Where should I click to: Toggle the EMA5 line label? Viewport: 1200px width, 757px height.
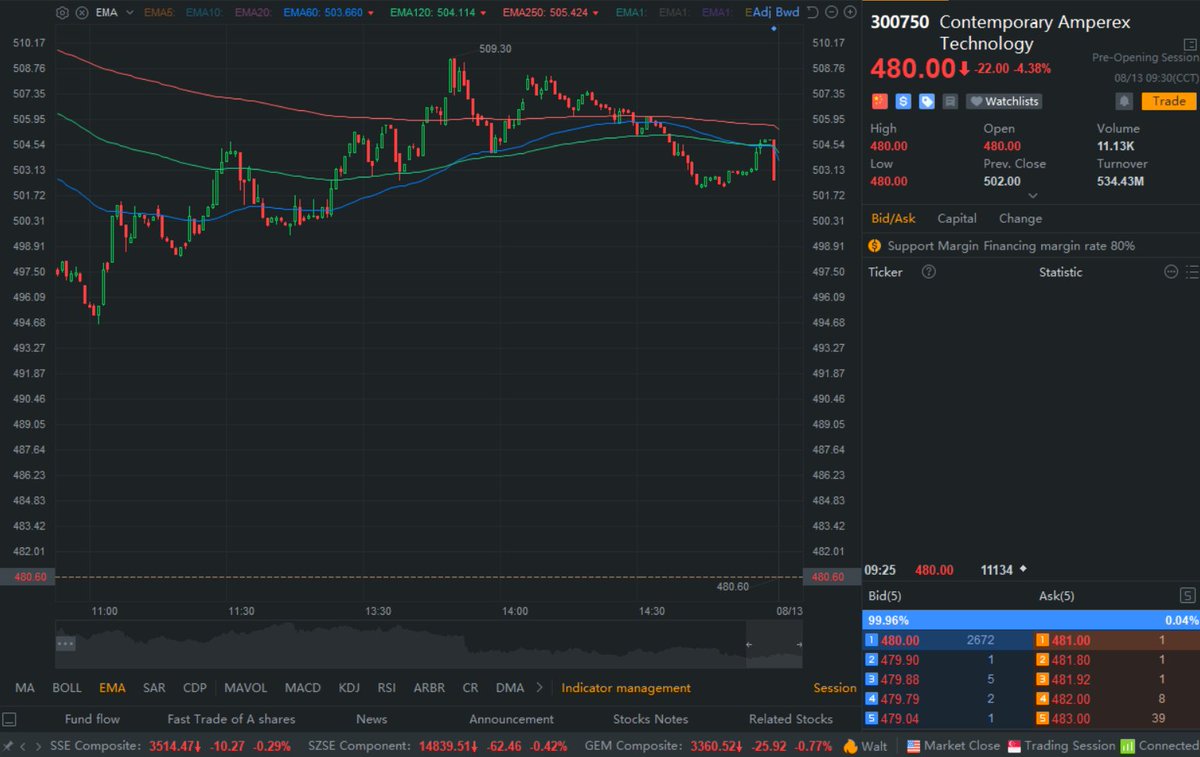coord(159,13)
